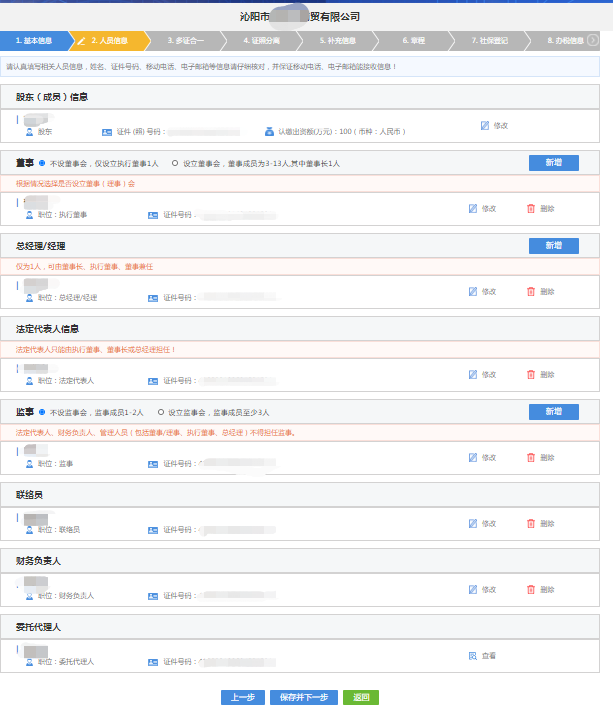
Task: Click 职位：法定代表人 label
Action: click(66, 381)
